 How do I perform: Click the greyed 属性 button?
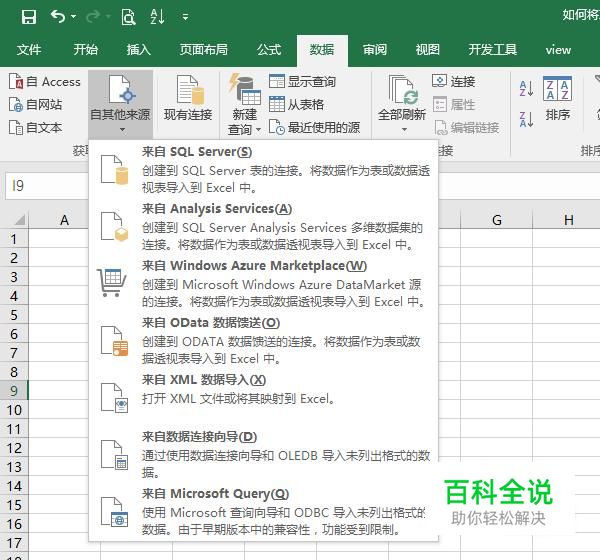[x=454, y=104]
